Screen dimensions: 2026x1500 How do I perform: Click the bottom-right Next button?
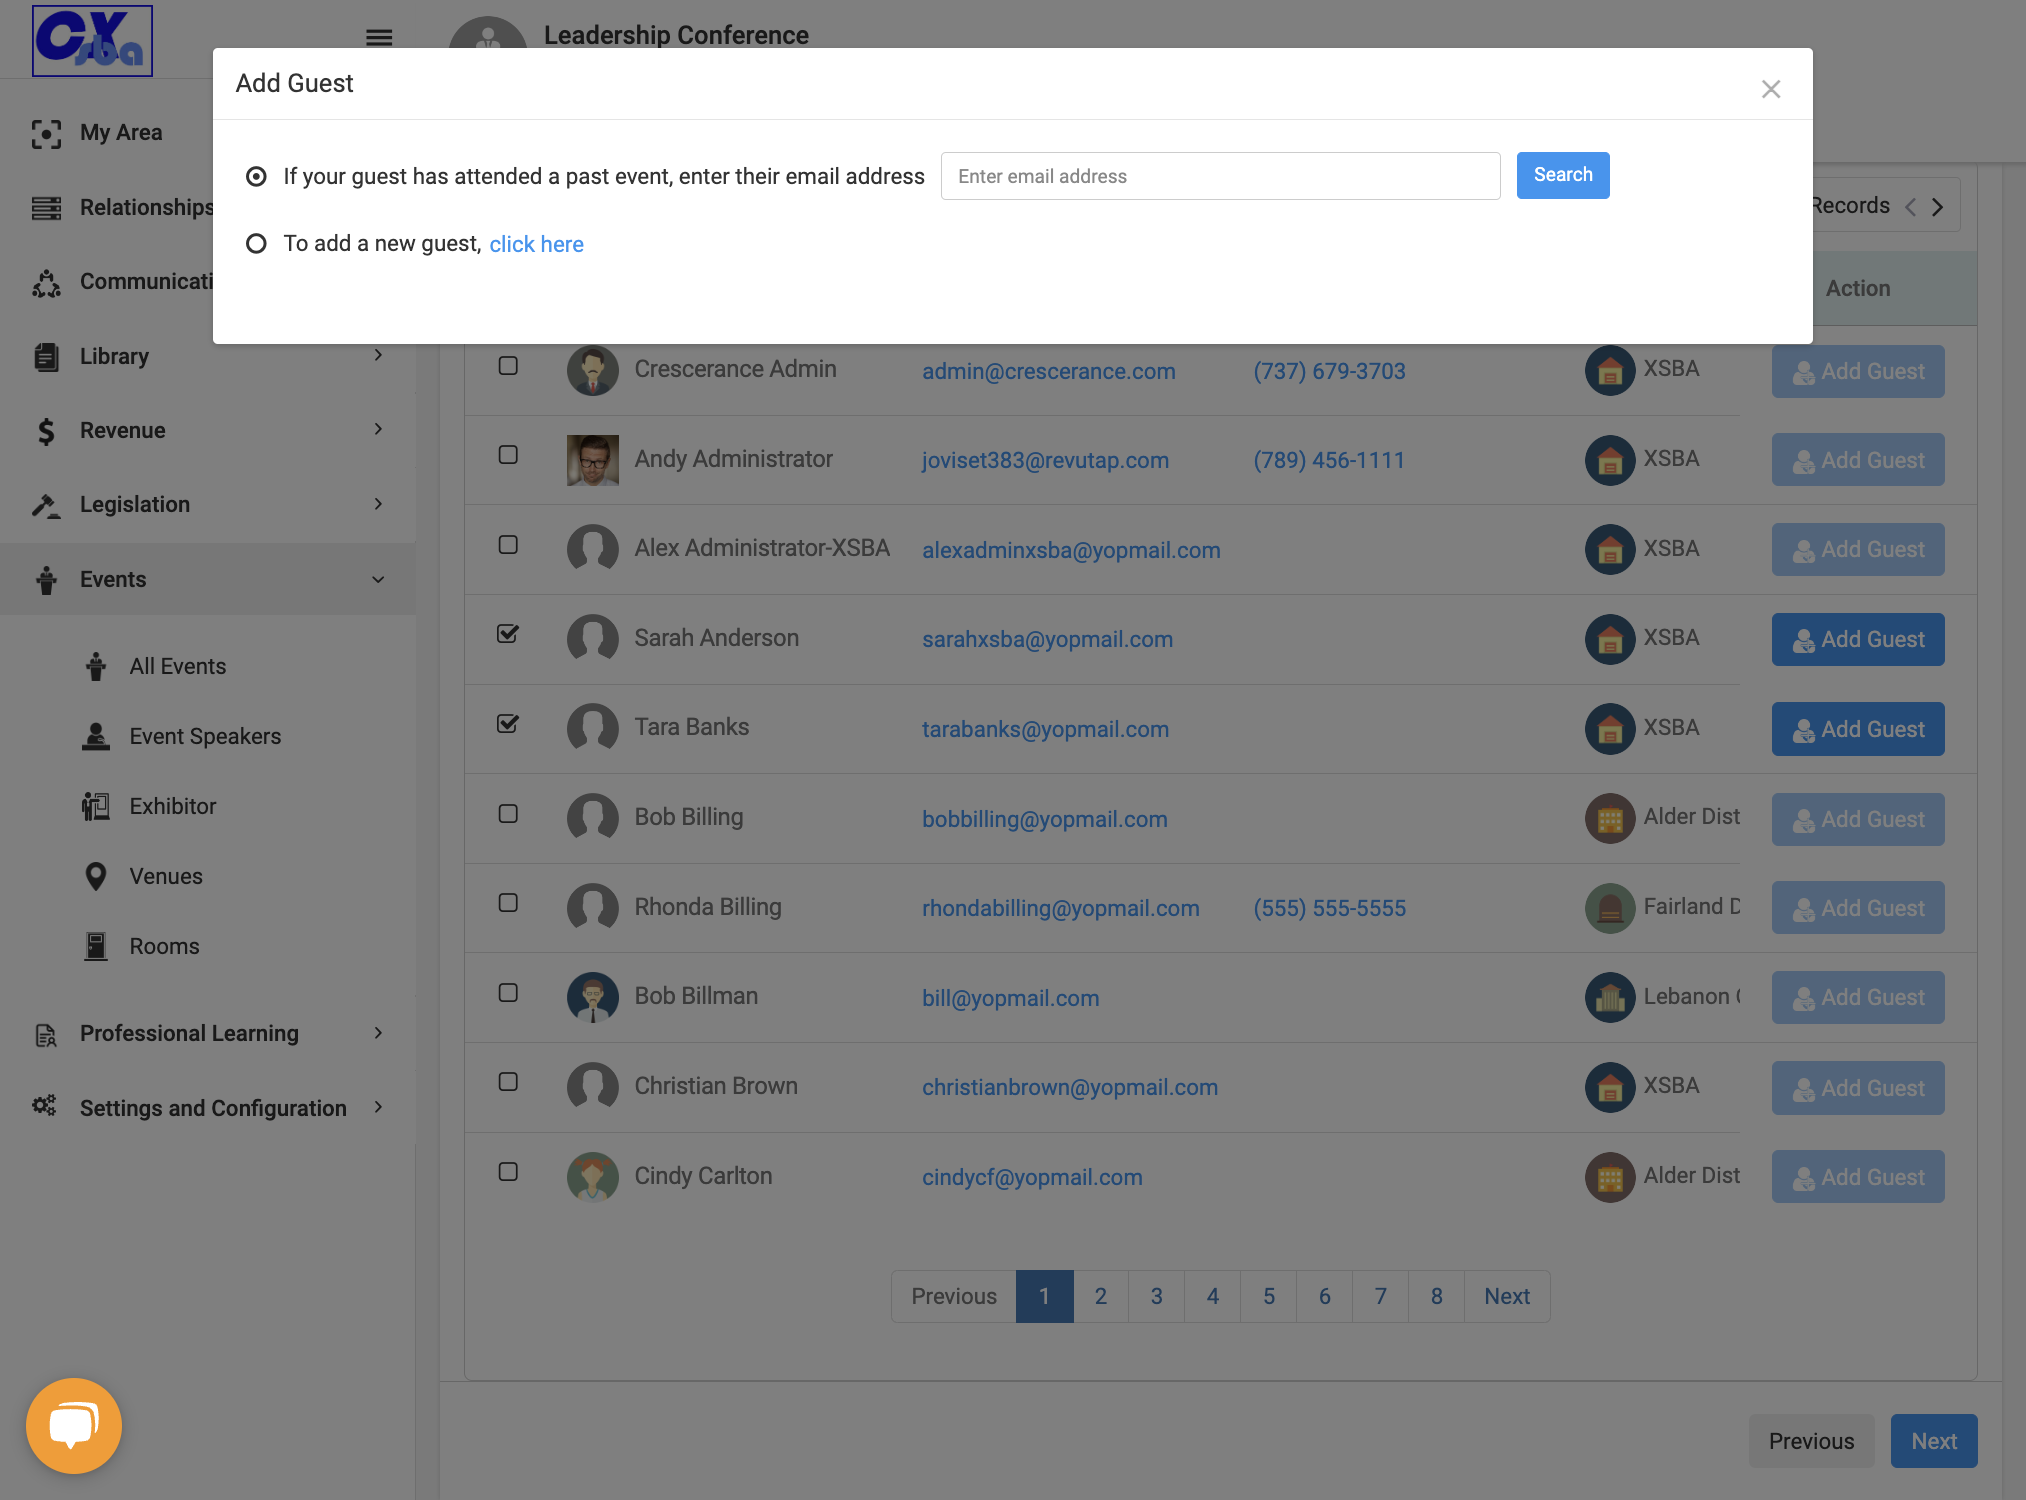tap(1934, 1442)
